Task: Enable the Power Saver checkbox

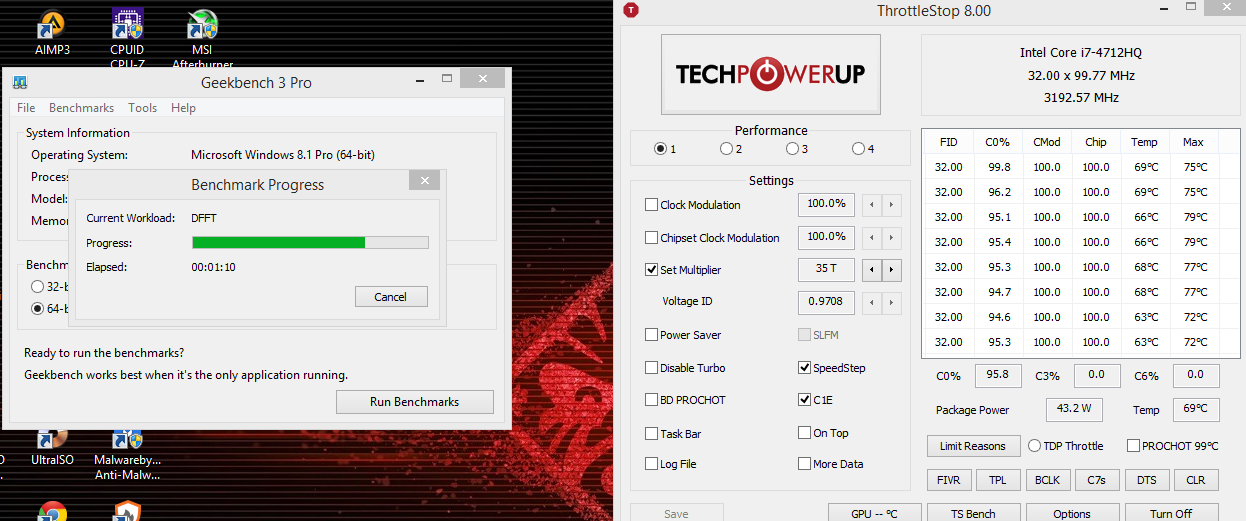Action: click(652, 335)
